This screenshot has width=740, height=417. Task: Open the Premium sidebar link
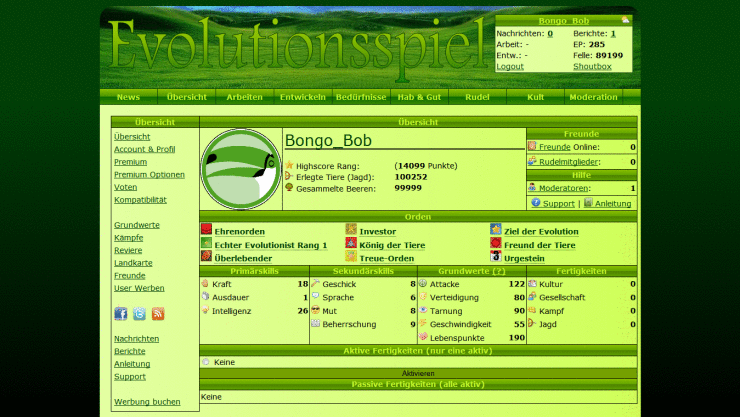pyautogui.click(x=130, y=162)
